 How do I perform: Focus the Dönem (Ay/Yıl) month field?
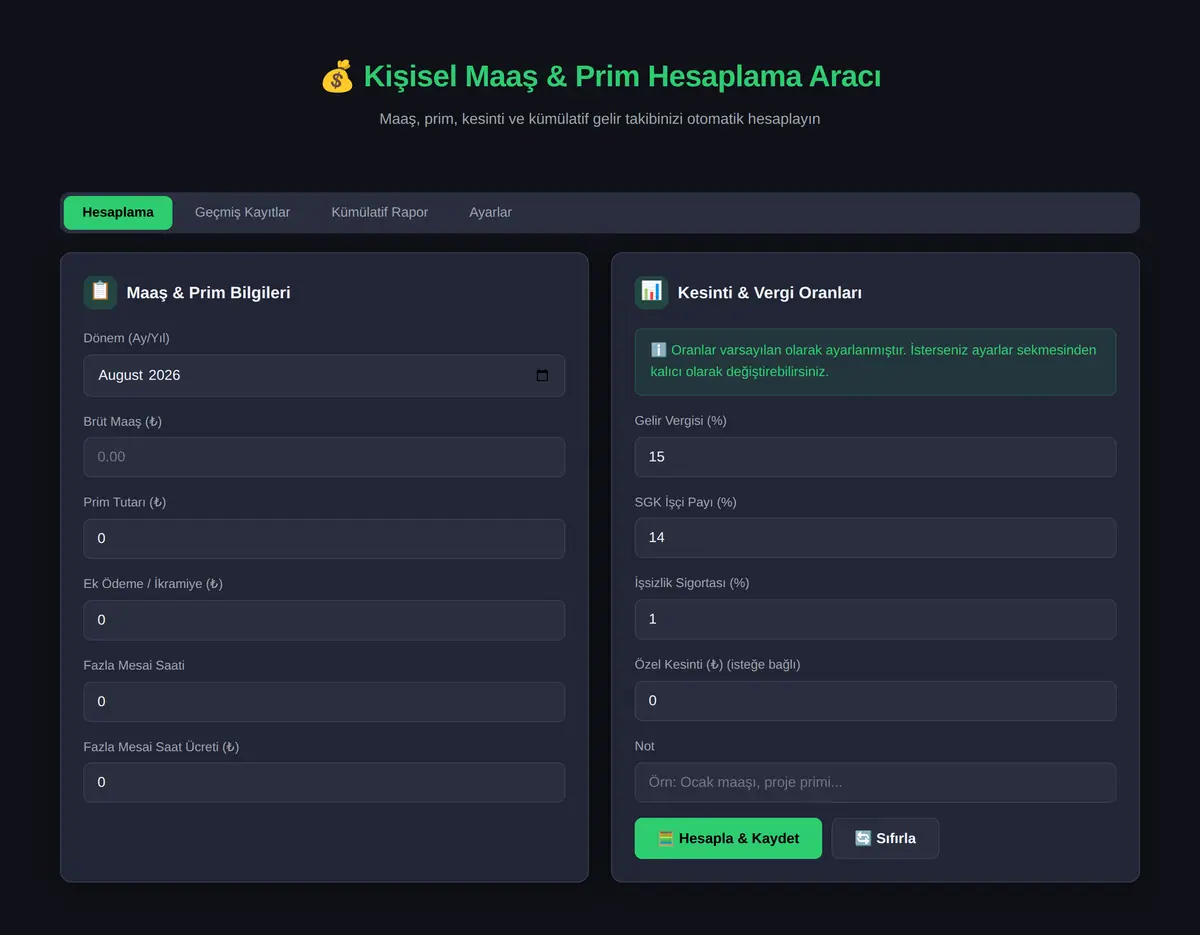(x=324, y=376)
